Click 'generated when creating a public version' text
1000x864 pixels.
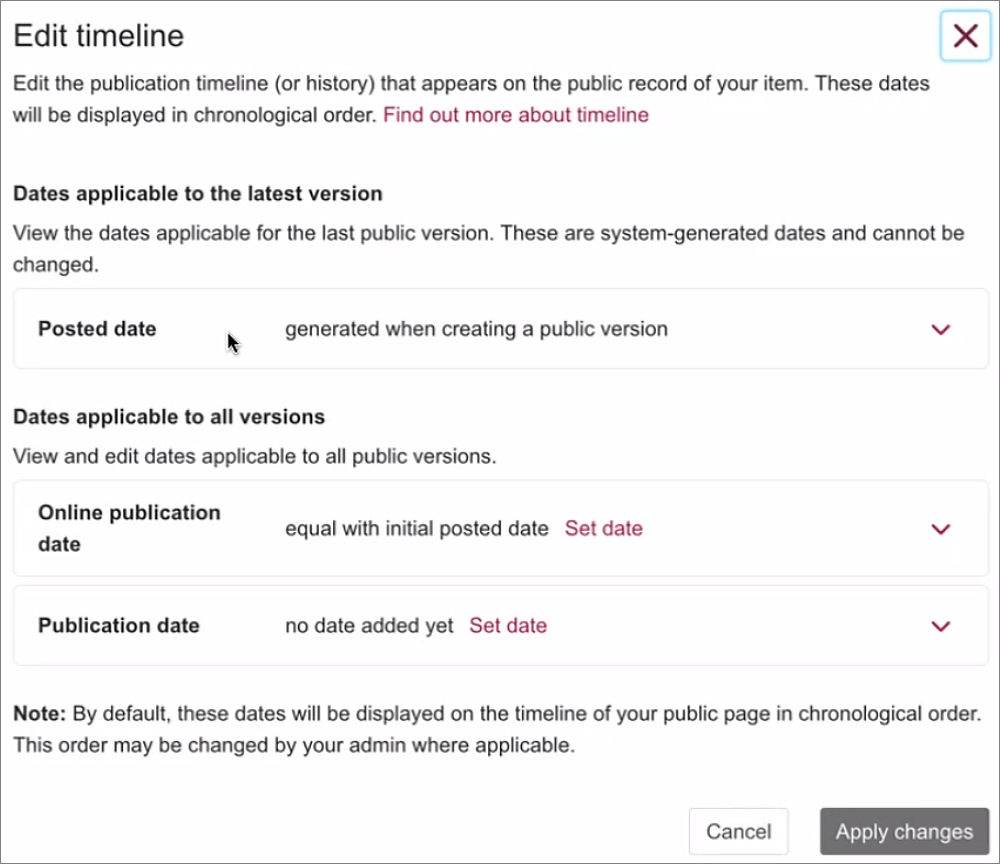tap(476, 329)
